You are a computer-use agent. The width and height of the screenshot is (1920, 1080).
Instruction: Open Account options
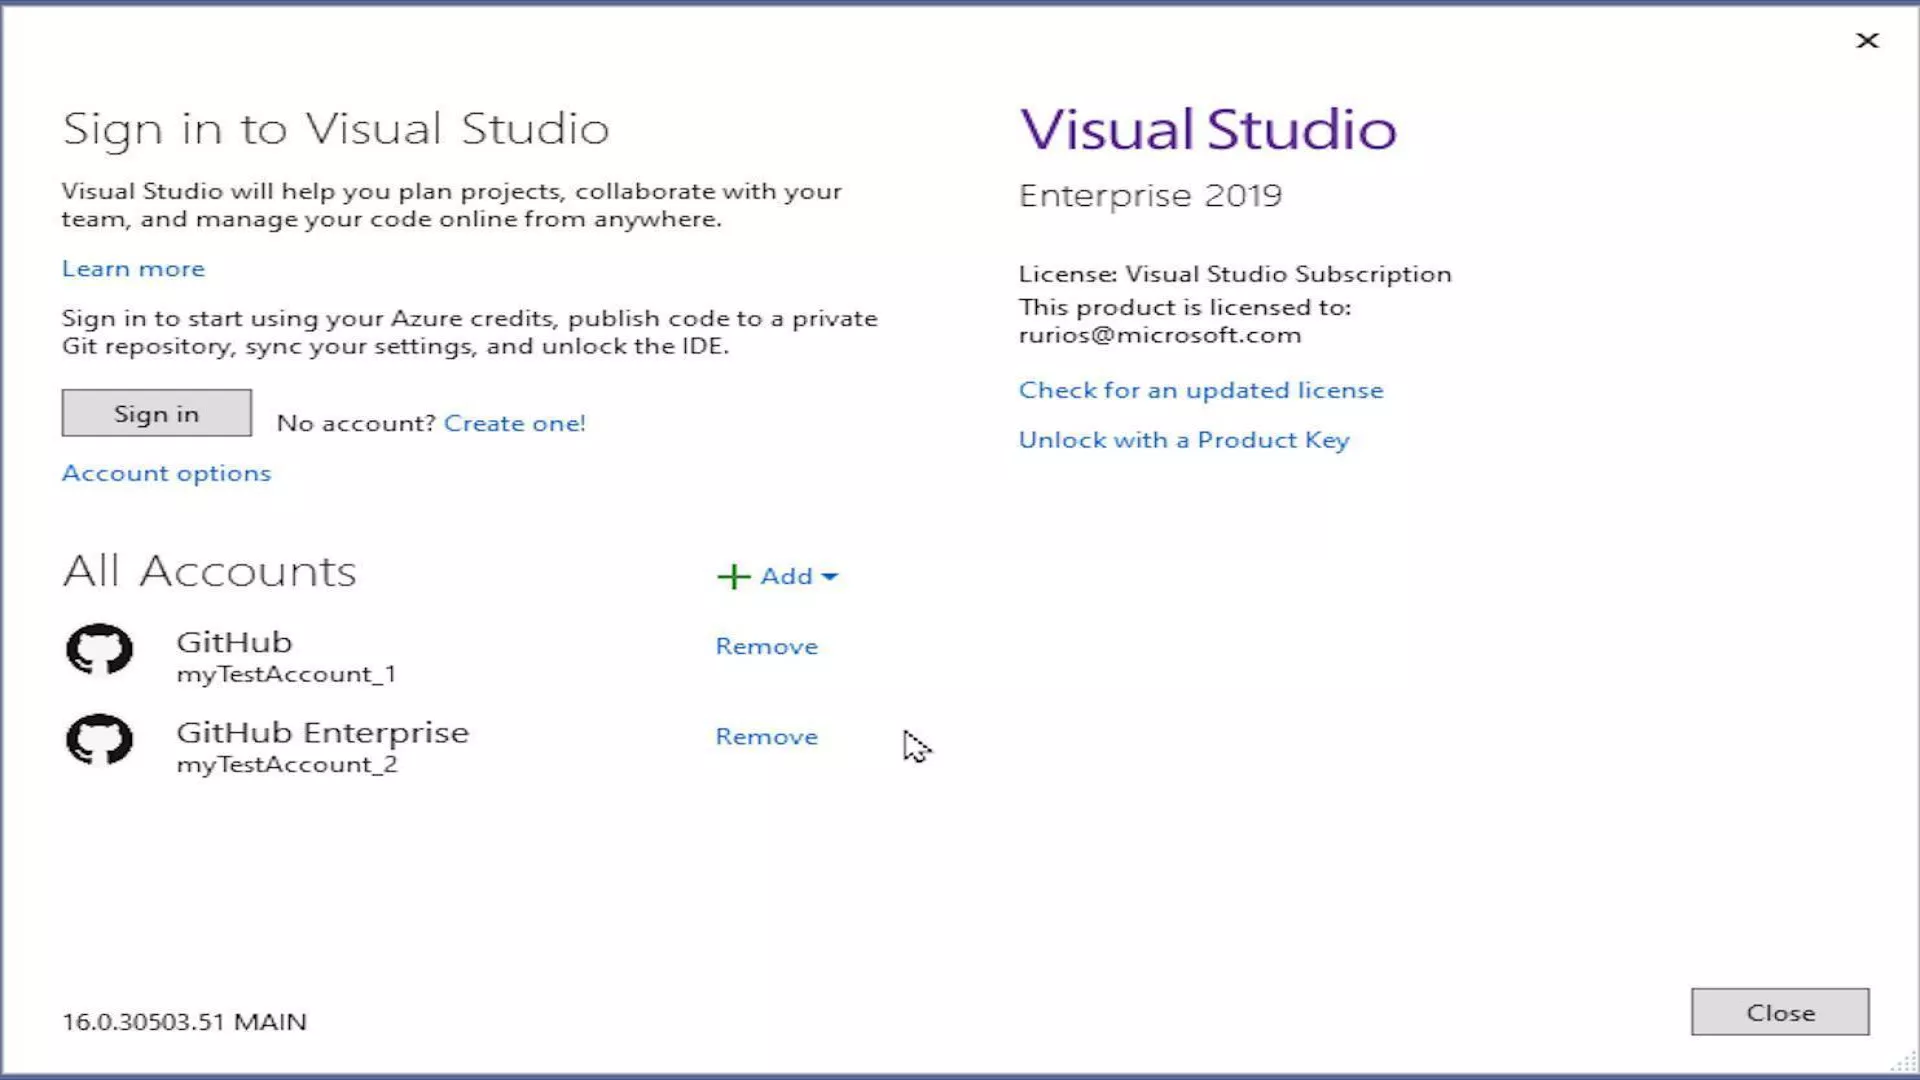(x=166, y=473)
